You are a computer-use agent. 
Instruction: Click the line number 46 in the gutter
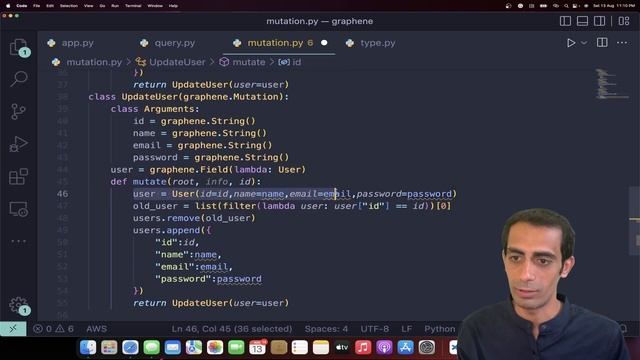point(62,194)
